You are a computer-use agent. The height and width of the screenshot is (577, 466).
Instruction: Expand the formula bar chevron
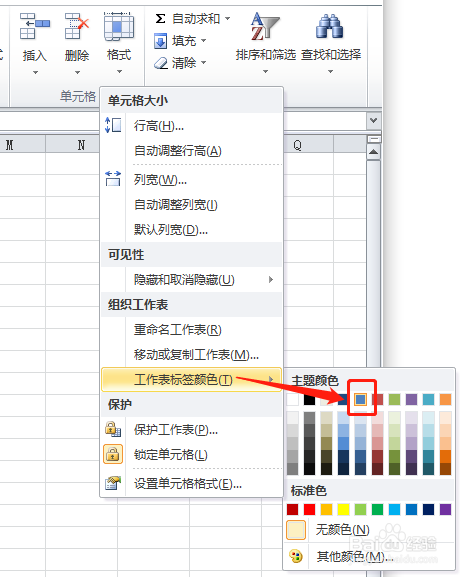coord(373,121)
